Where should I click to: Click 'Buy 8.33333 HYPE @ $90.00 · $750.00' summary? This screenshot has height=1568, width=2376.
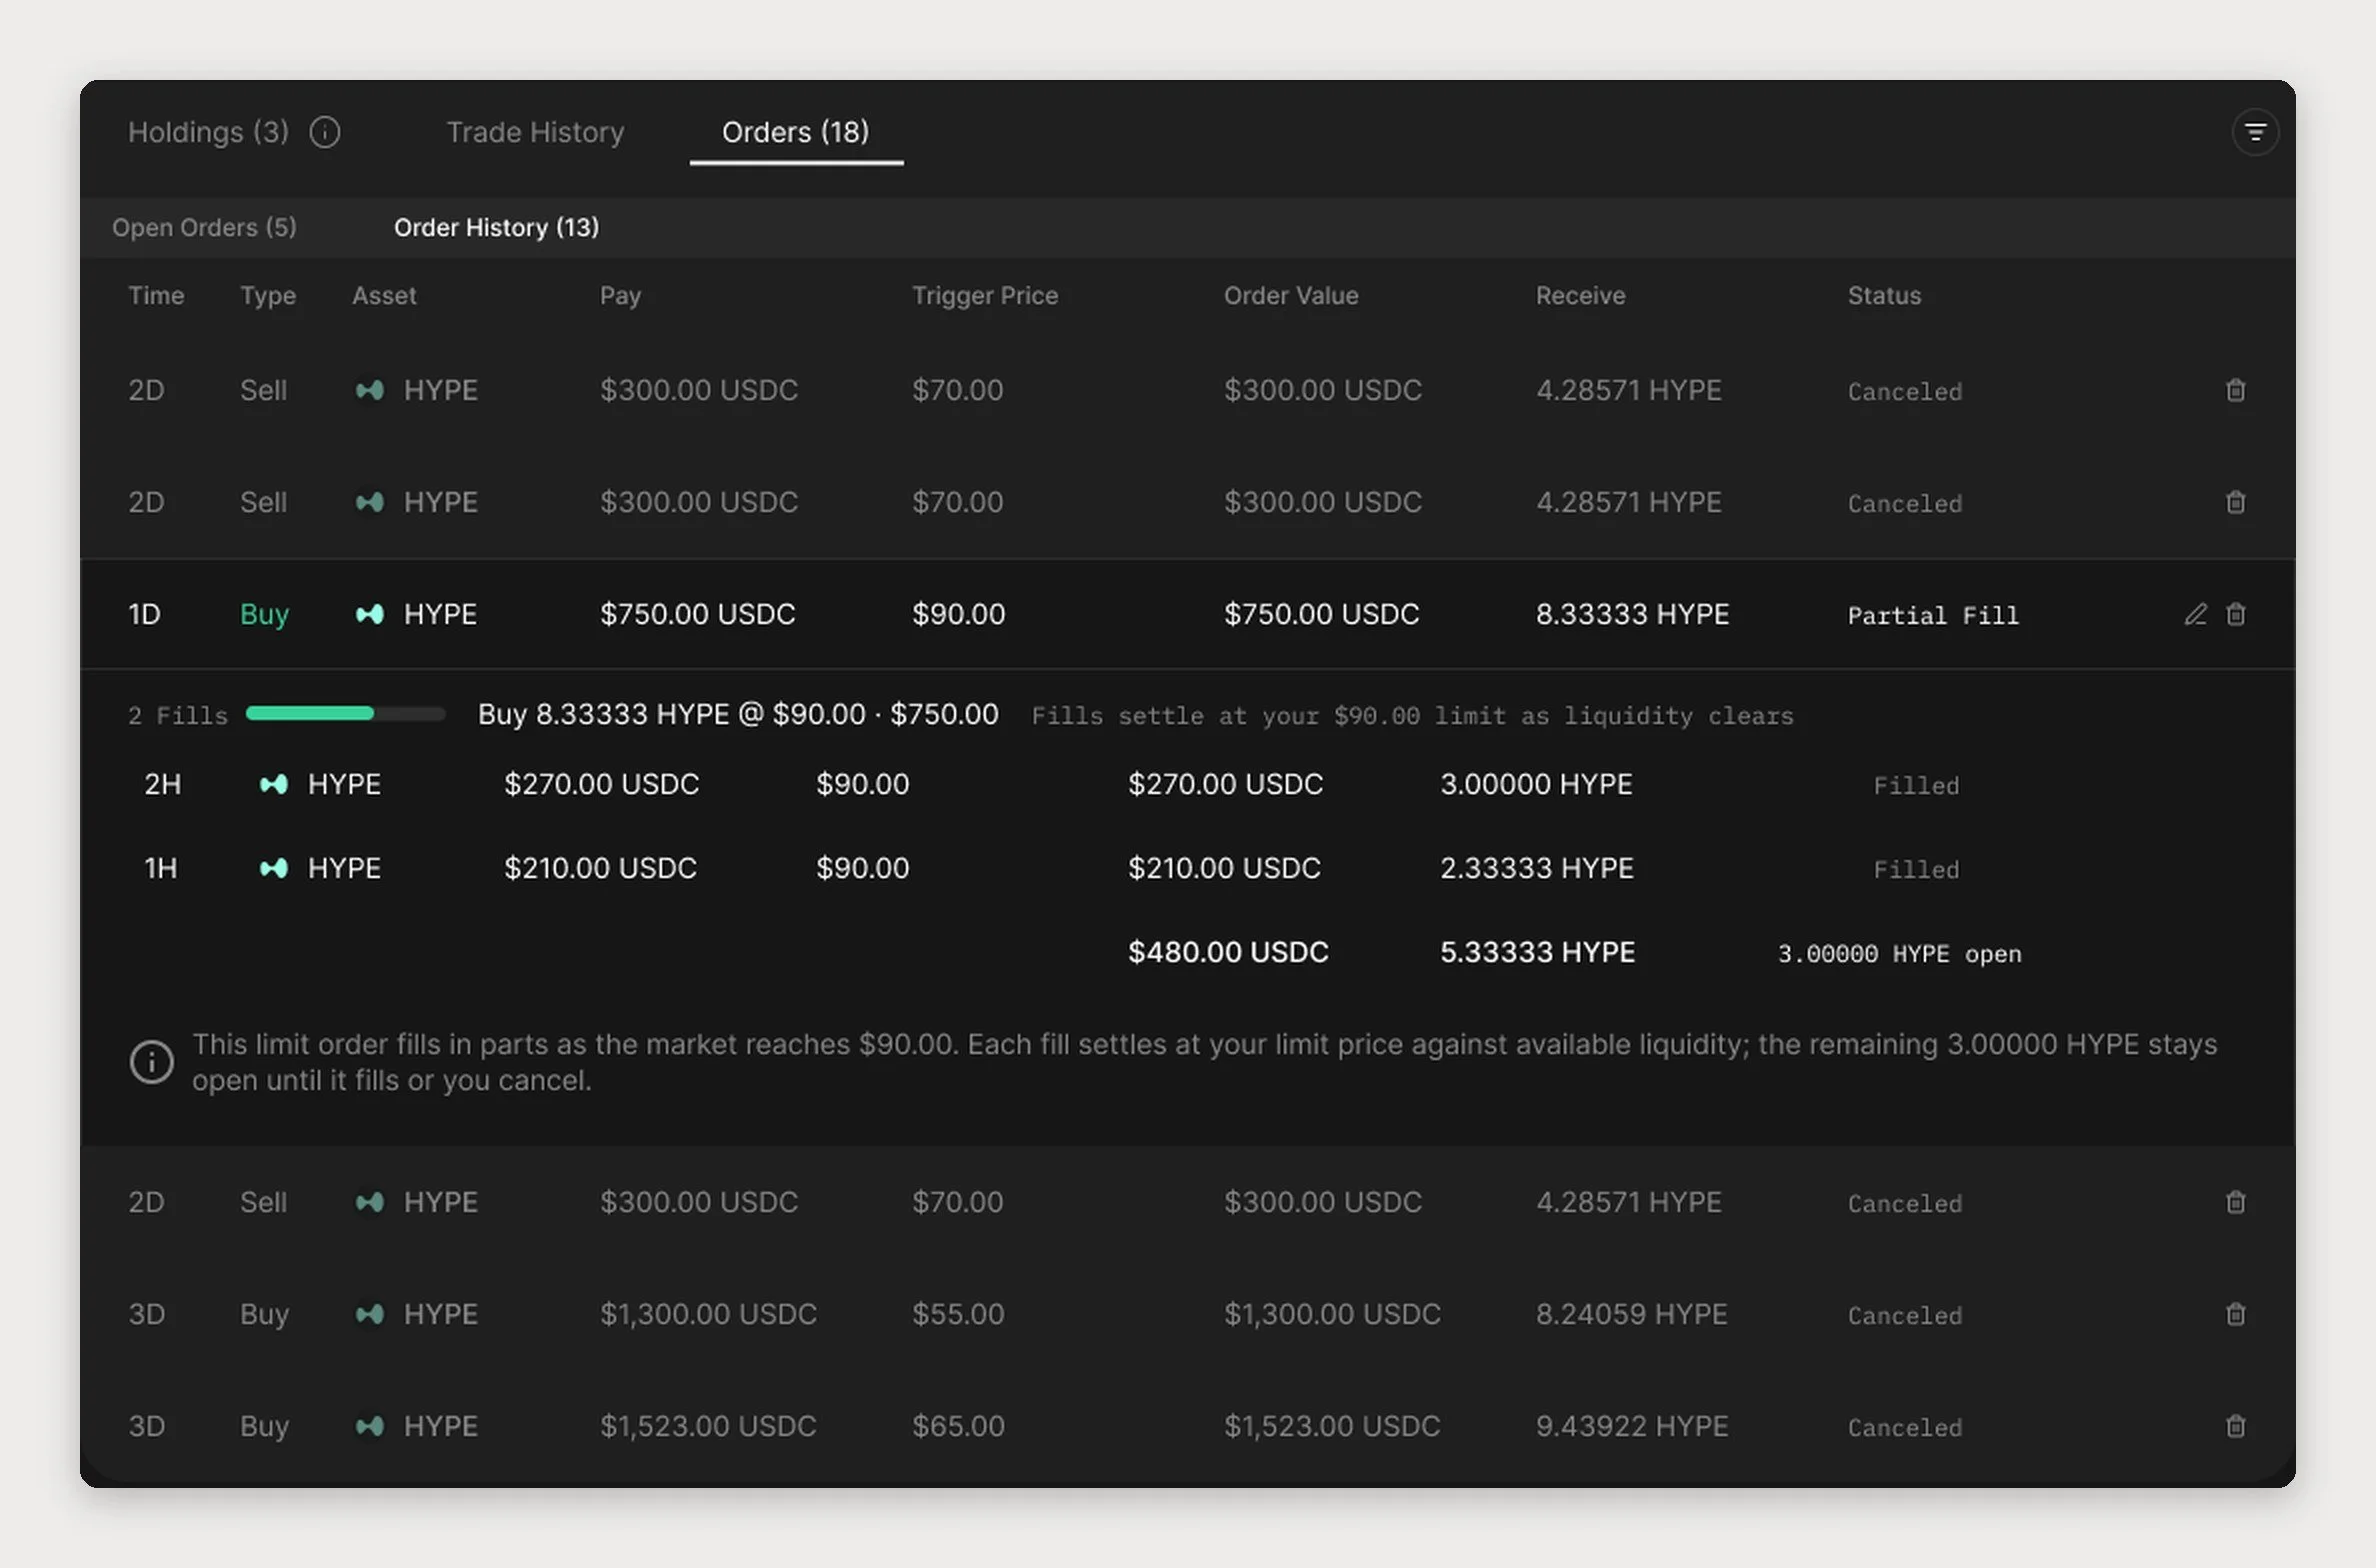point(738,714)
